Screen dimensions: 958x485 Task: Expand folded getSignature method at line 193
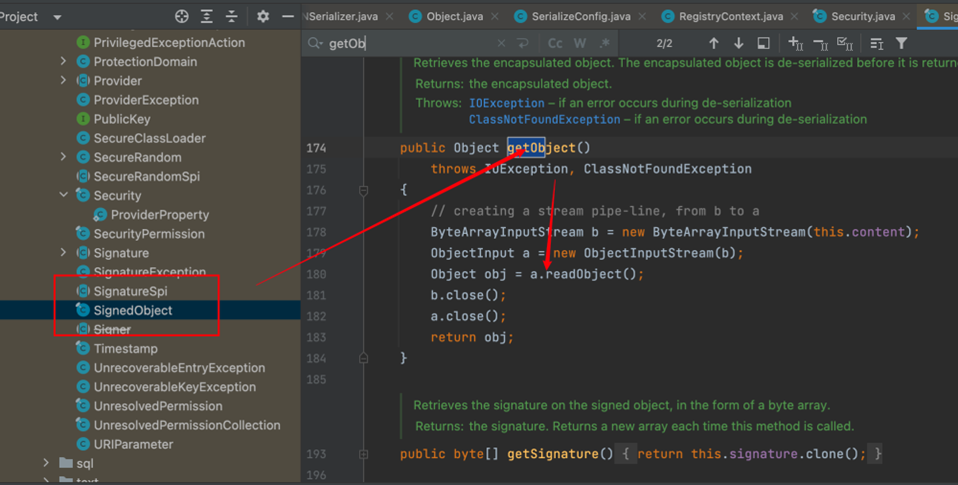(364, 454)
